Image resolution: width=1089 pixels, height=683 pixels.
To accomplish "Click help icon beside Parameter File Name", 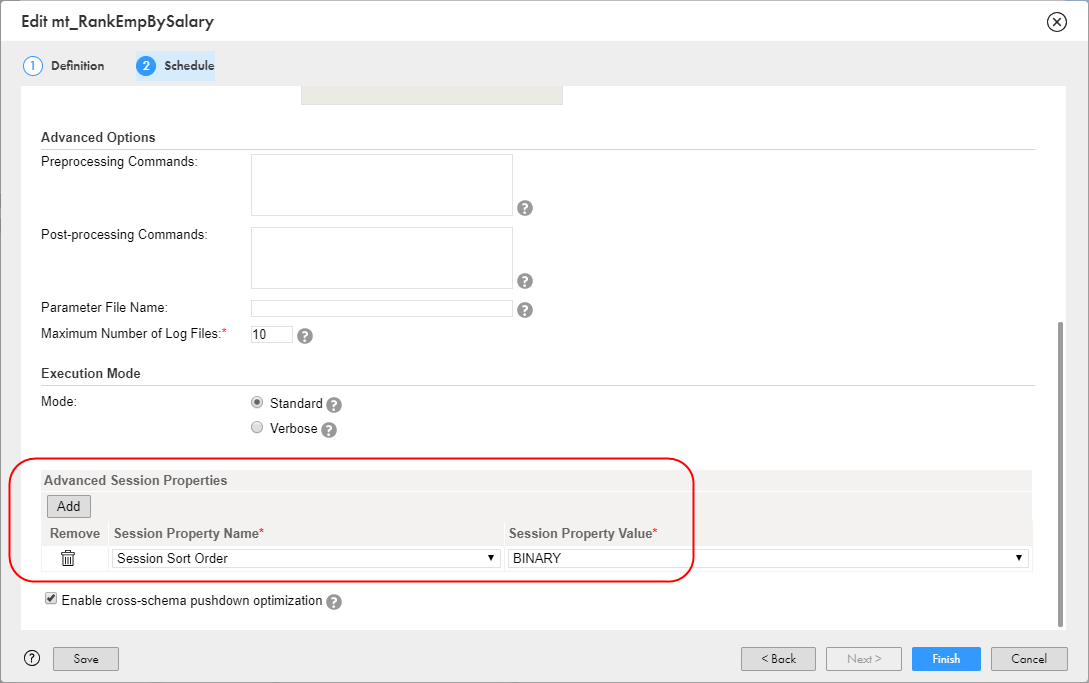I will pos(525,310).
